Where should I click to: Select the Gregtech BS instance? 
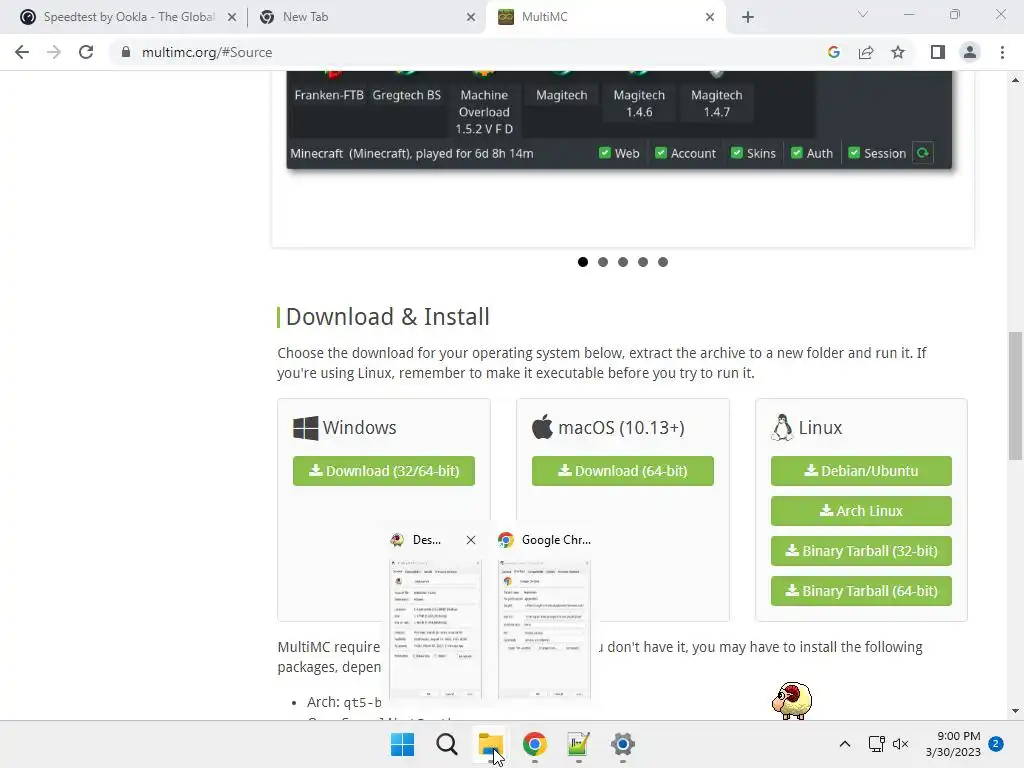tap(406, 95)
